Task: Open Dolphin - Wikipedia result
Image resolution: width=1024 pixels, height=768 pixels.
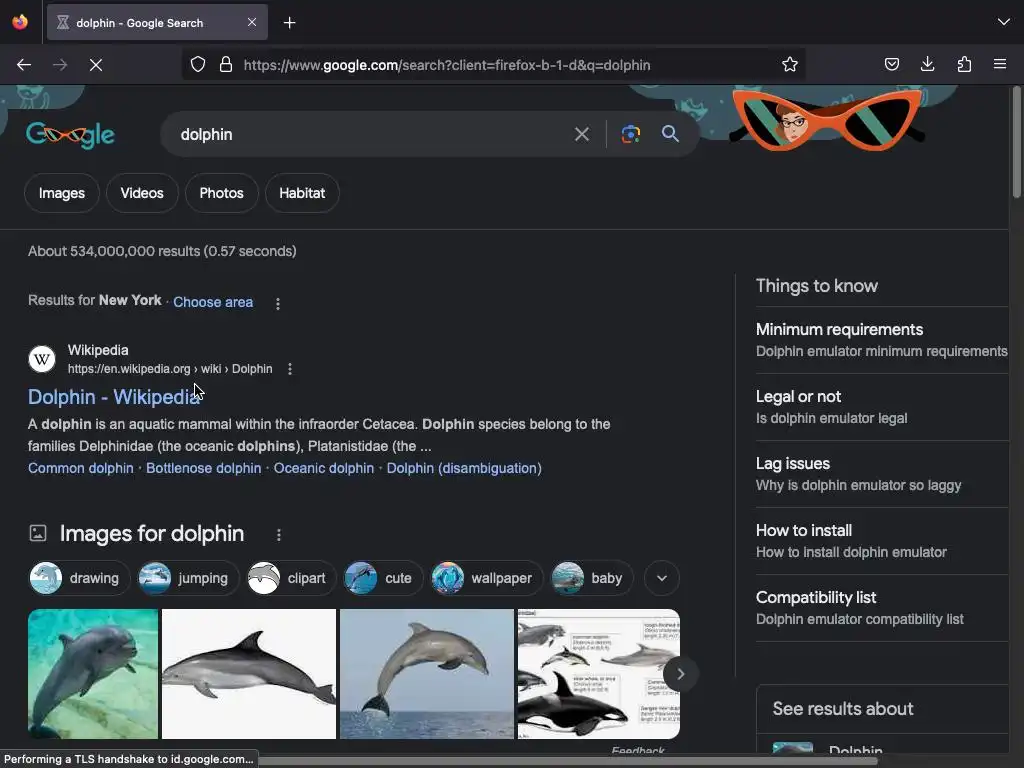Action: [114, 397]
